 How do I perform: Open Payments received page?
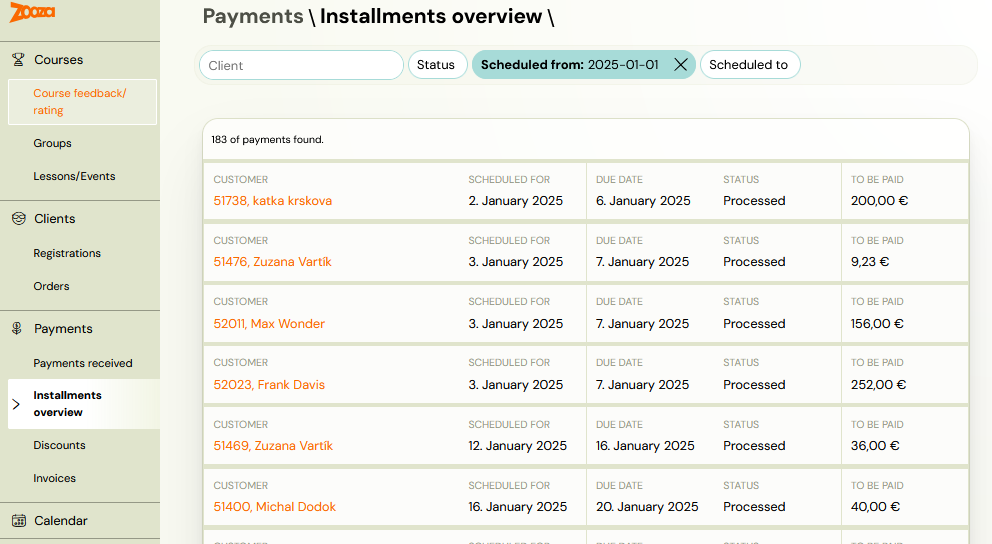point(82,363)
